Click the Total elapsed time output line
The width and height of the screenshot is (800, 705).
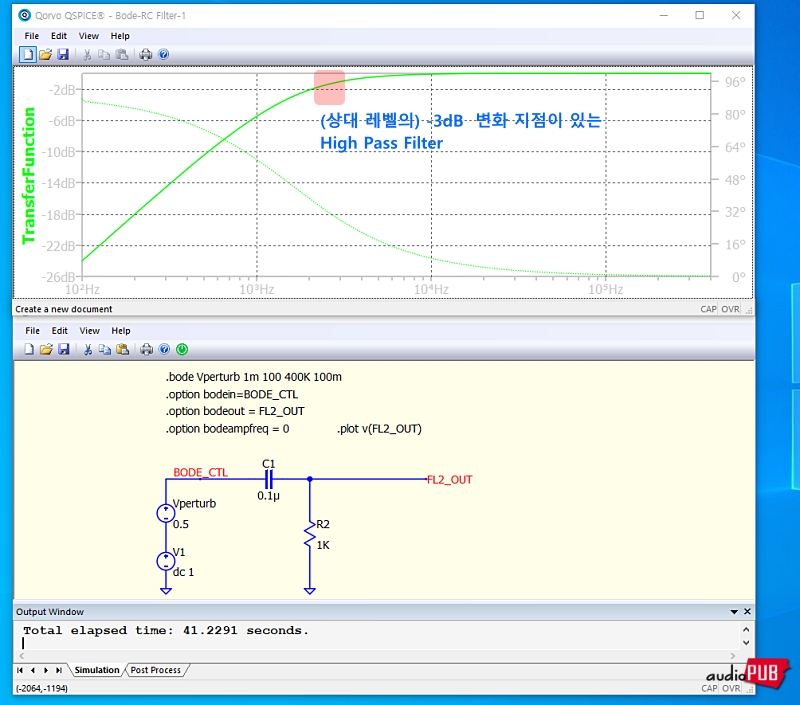coord(166,631)
